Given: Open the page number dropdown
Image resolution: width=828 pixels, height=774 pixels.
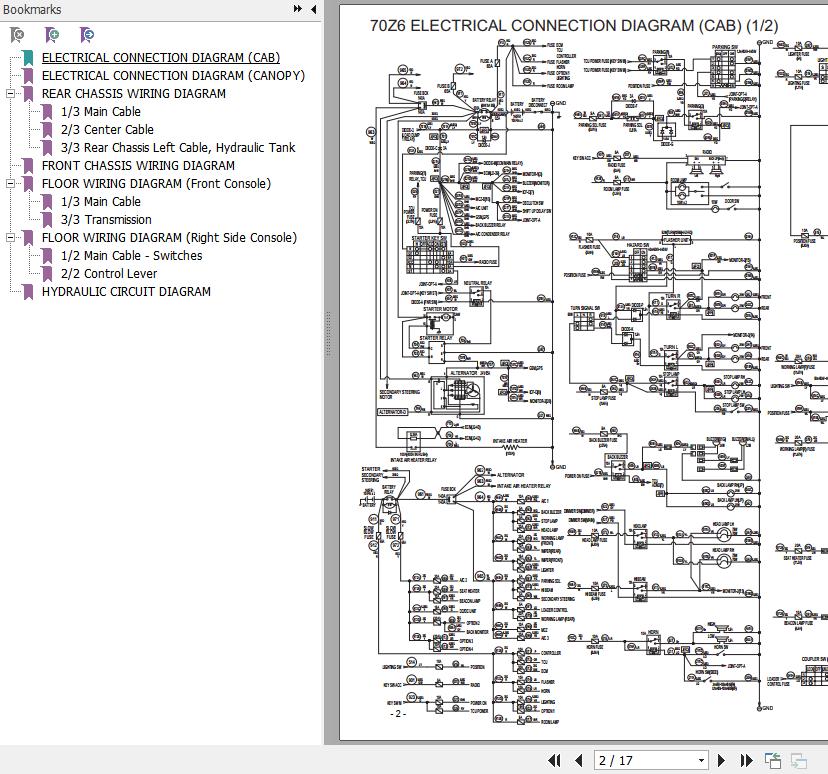Looking at the screenshot, I should click(701, 761).
